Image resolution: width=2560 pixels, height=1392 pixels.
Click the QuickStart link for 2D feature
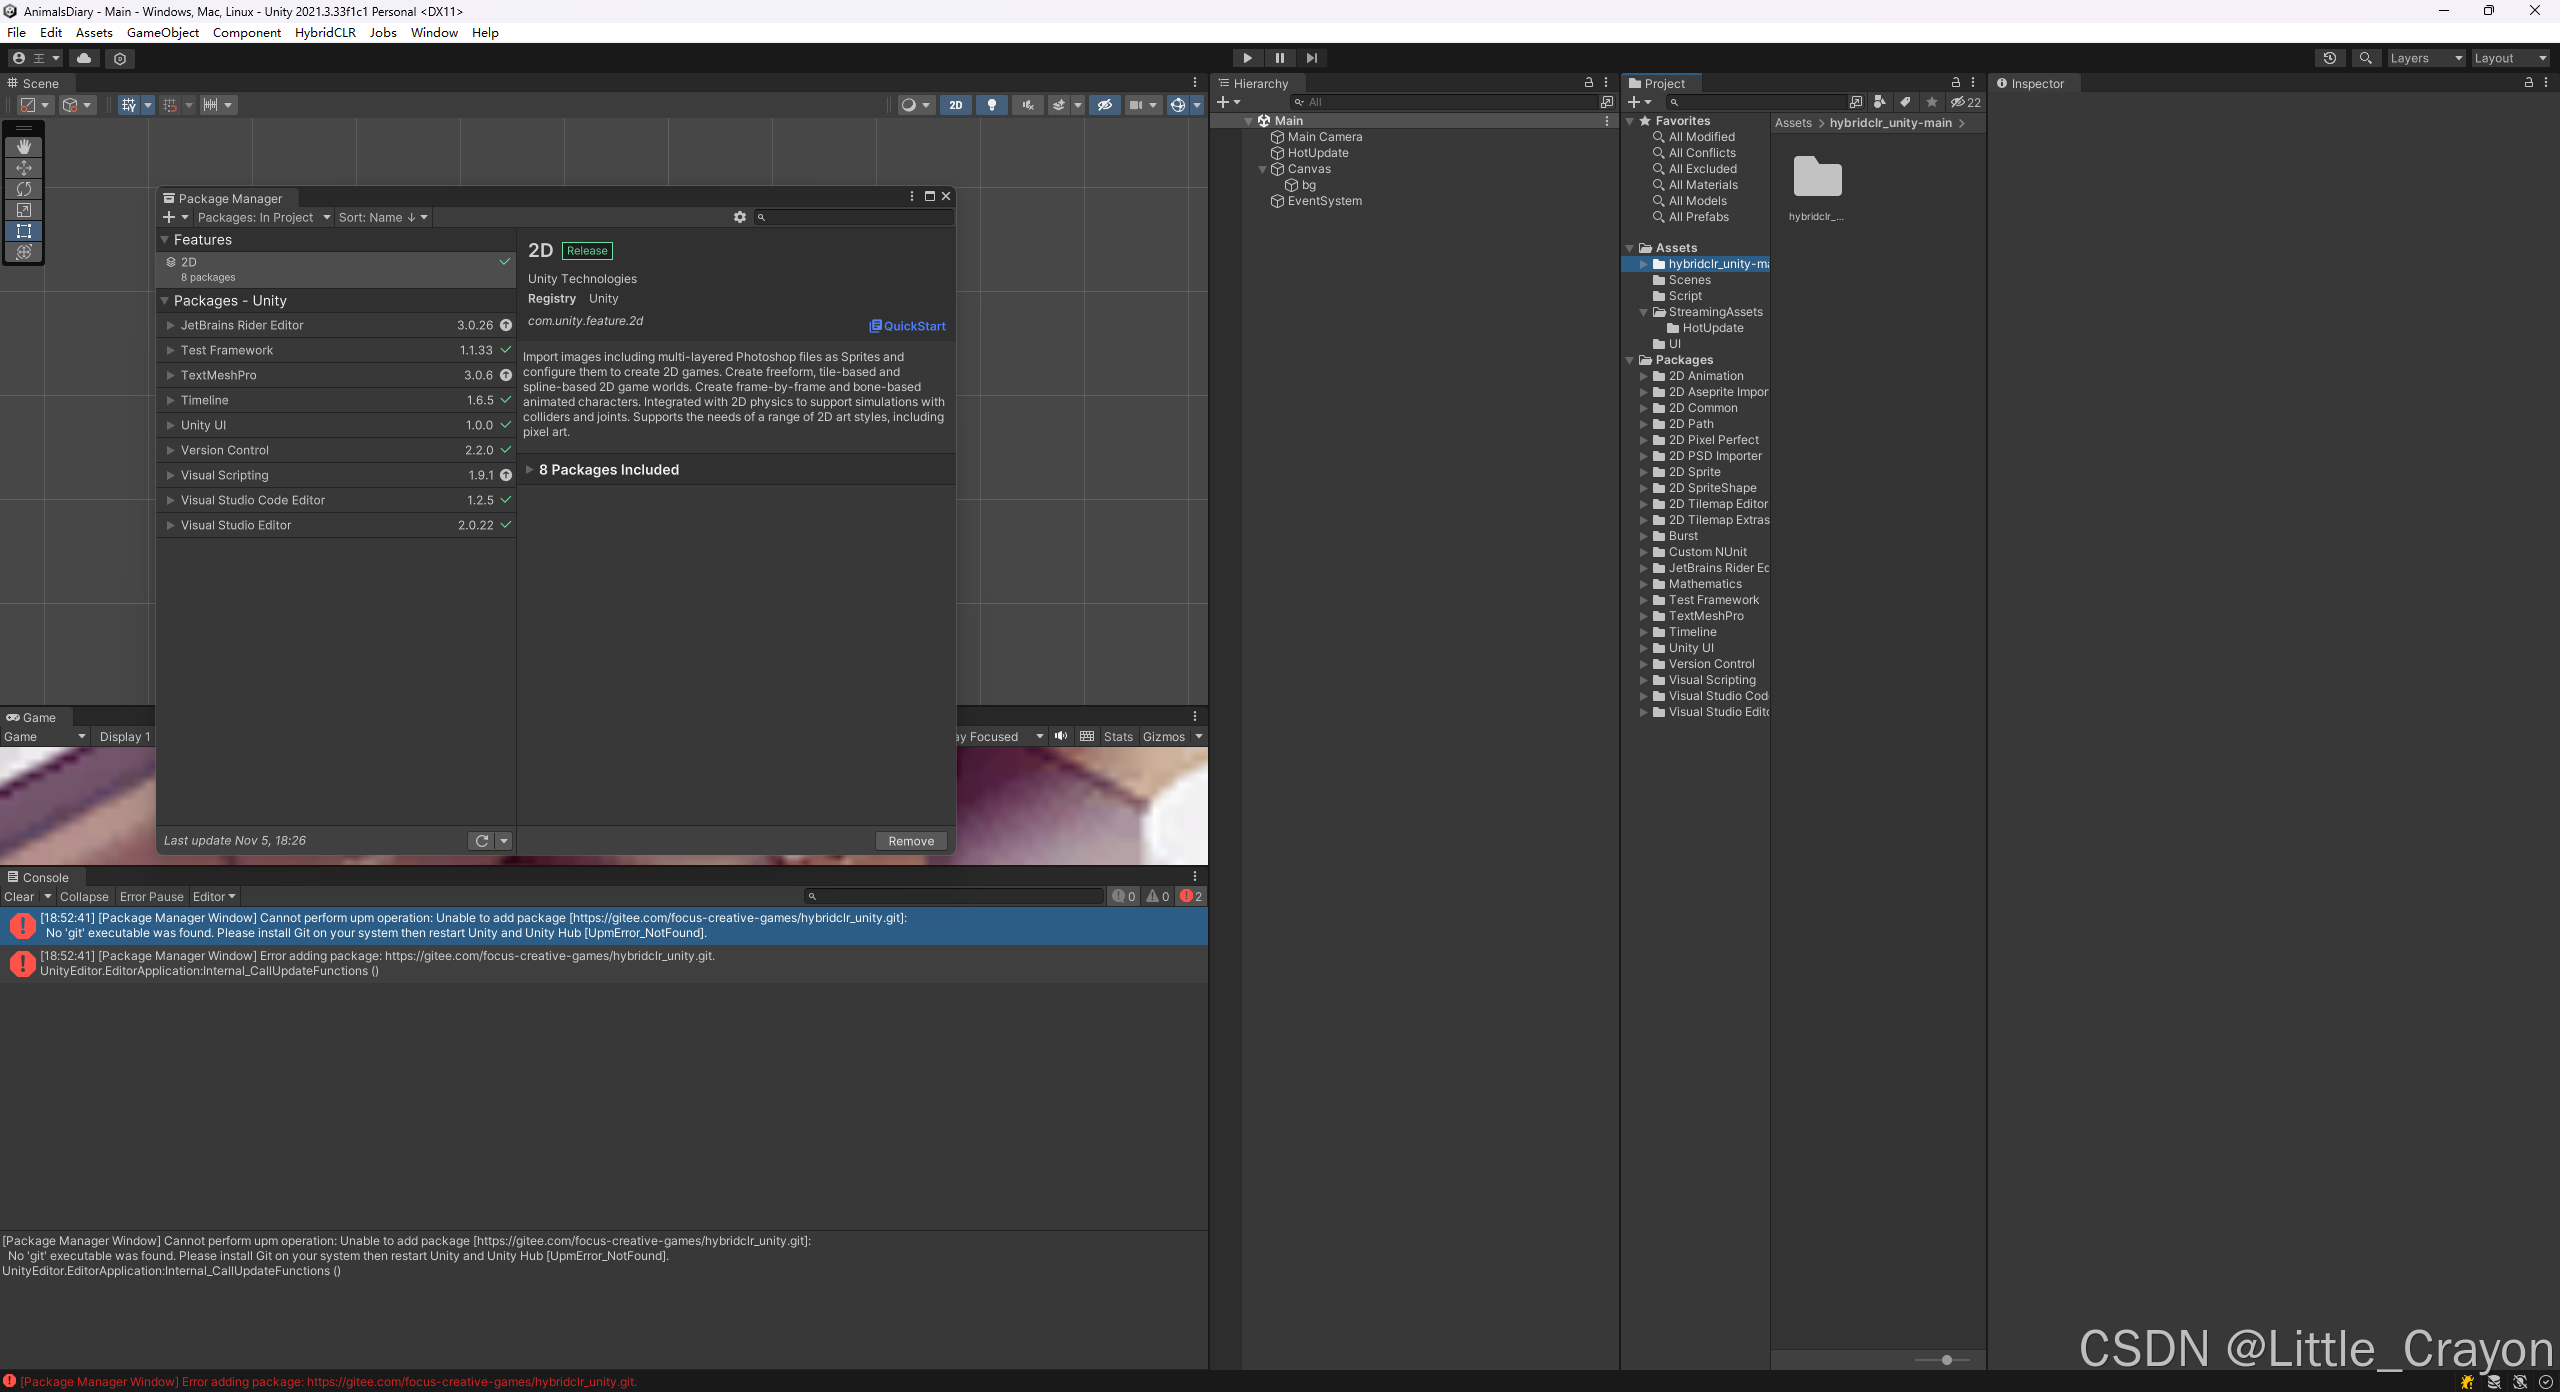pos(906,325)
